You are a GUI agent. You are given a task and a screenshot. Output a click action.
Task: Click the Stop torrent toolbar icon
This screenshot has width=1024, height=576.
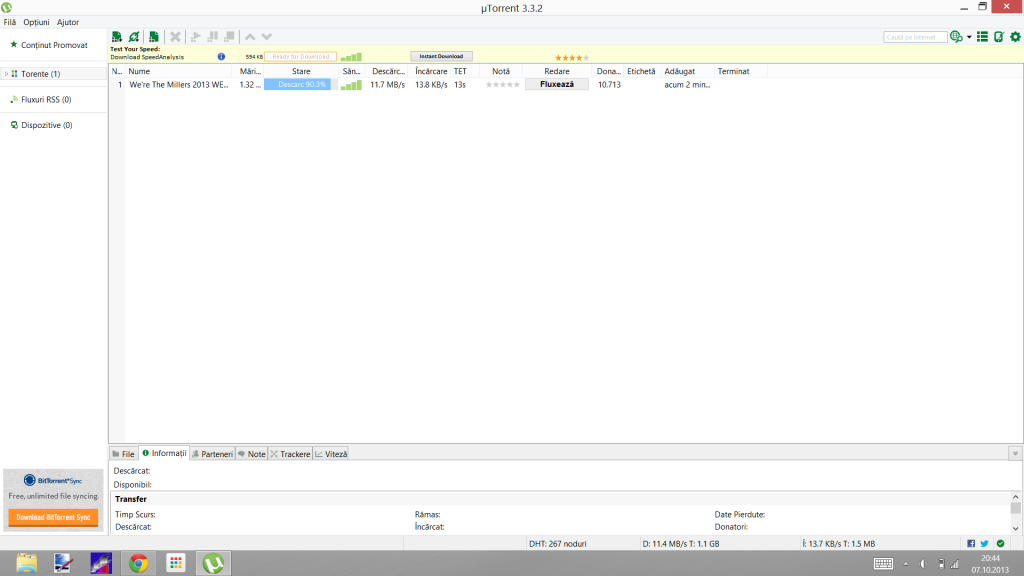[229, 37]
